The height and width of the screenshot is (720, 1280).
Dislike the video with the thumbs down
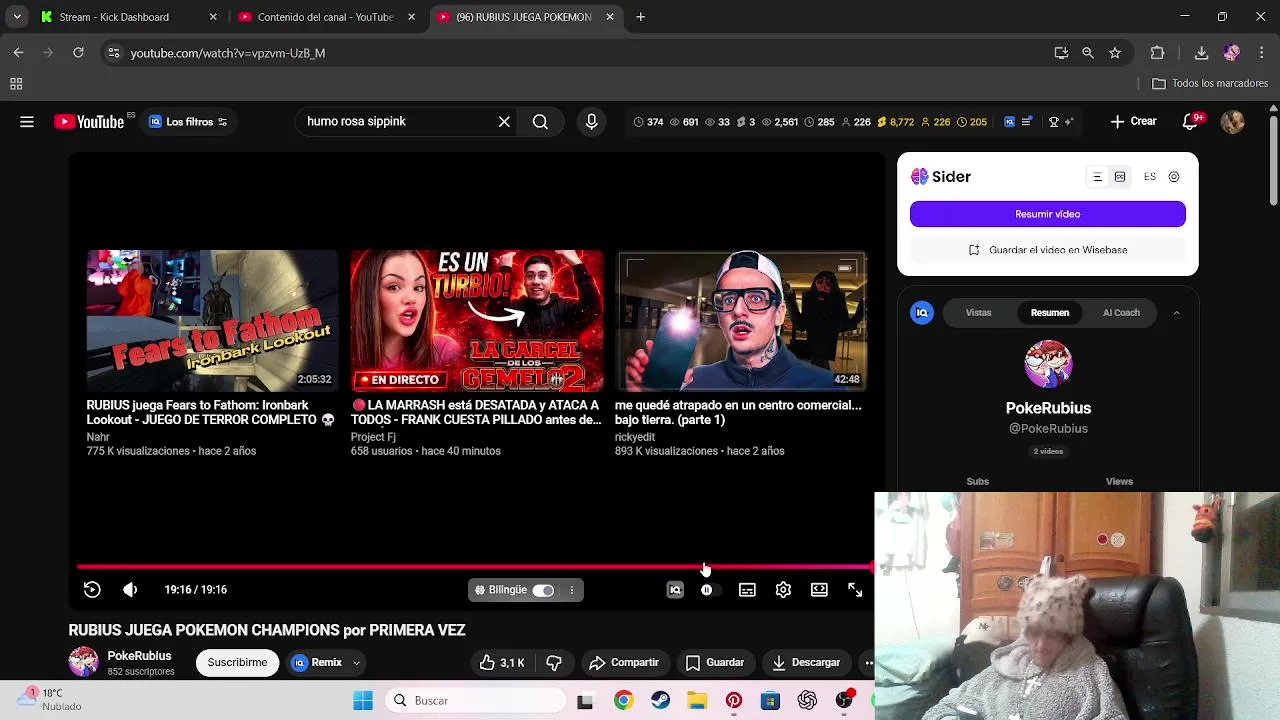click(554, 662)
